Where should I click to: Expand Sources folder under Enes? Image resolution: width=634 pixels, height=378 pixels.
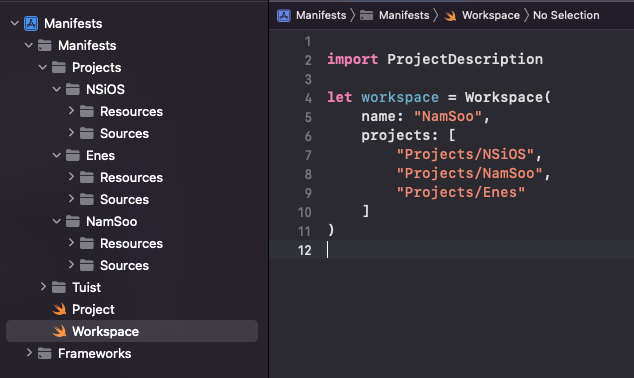point(71,199)
